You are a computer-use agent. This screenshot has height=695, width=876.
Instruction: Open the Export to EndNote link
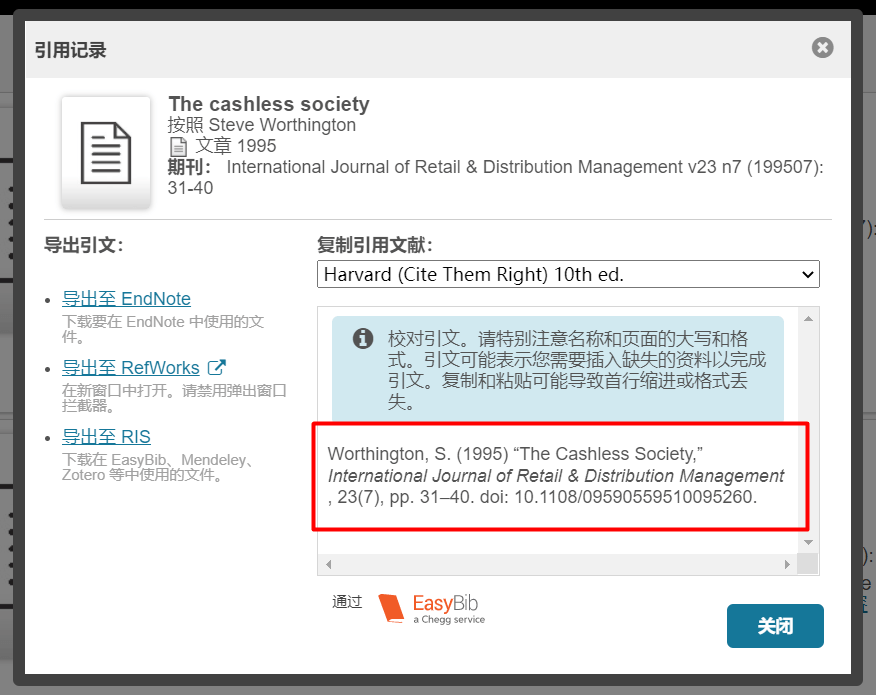pos(126,299)
